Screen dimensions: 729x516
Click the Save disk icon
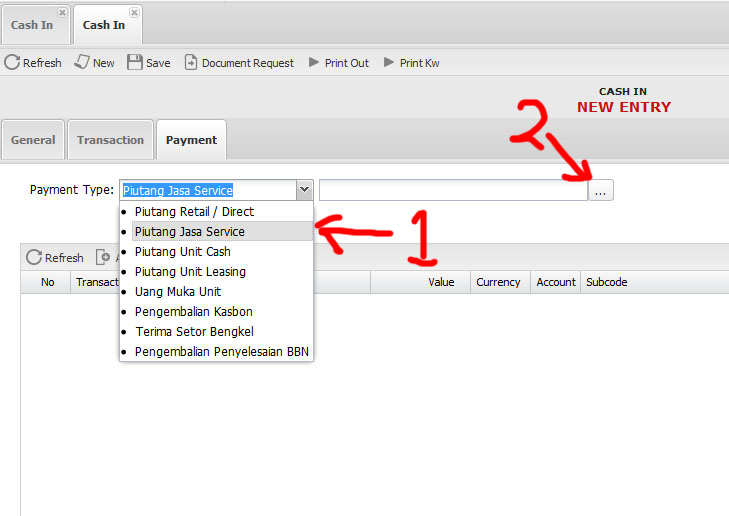coord(135,63)
